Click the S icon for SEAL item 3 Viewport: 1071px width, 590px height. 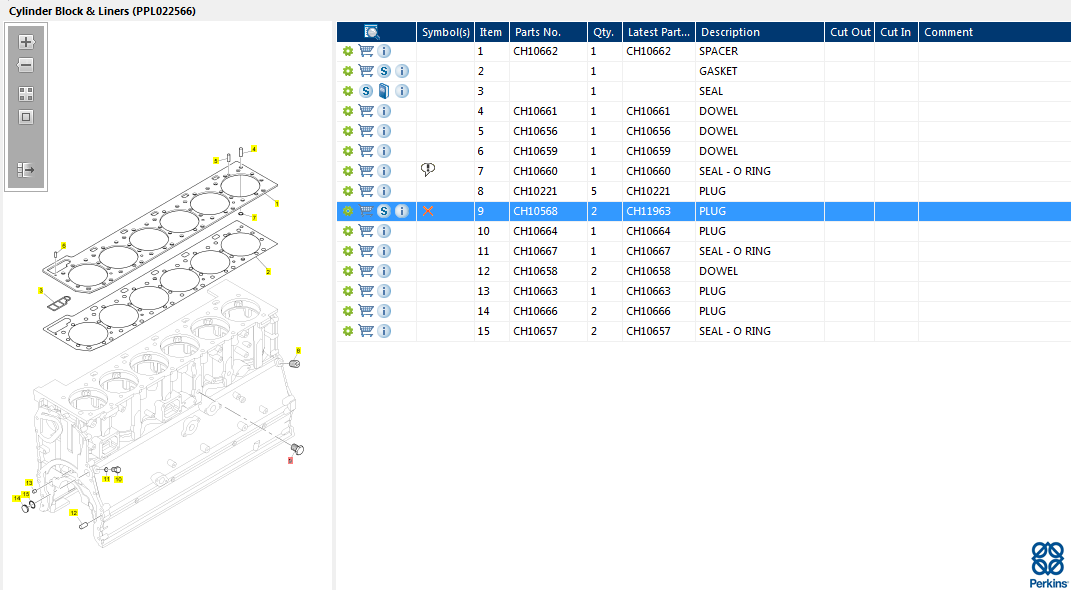coord(366,91)
